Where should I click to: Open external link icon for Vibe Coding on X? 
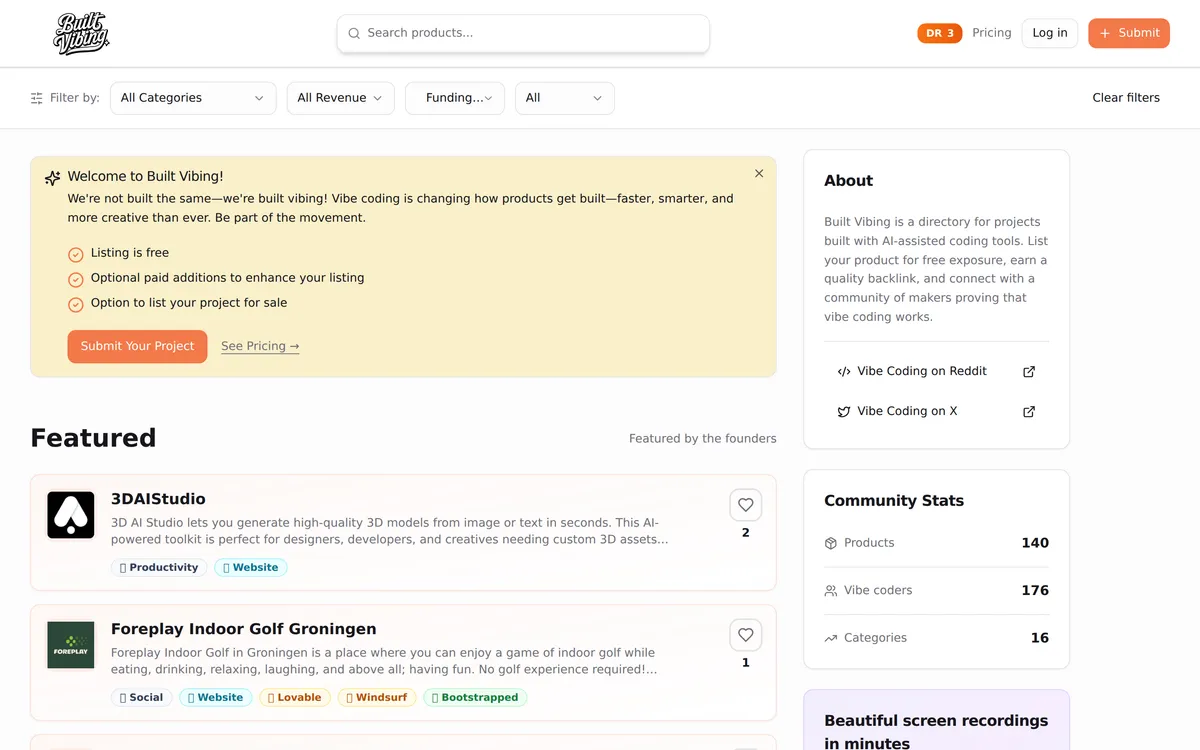point(1029,411)
